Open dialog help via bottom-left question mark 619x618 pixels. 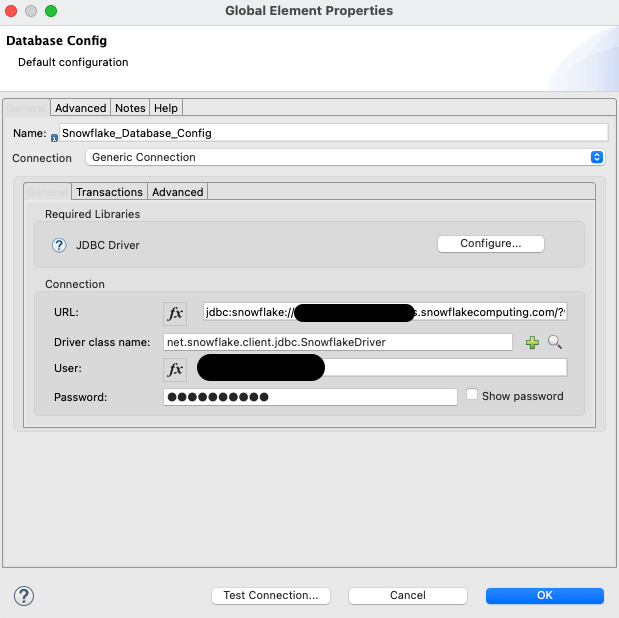tap(24, 595)
